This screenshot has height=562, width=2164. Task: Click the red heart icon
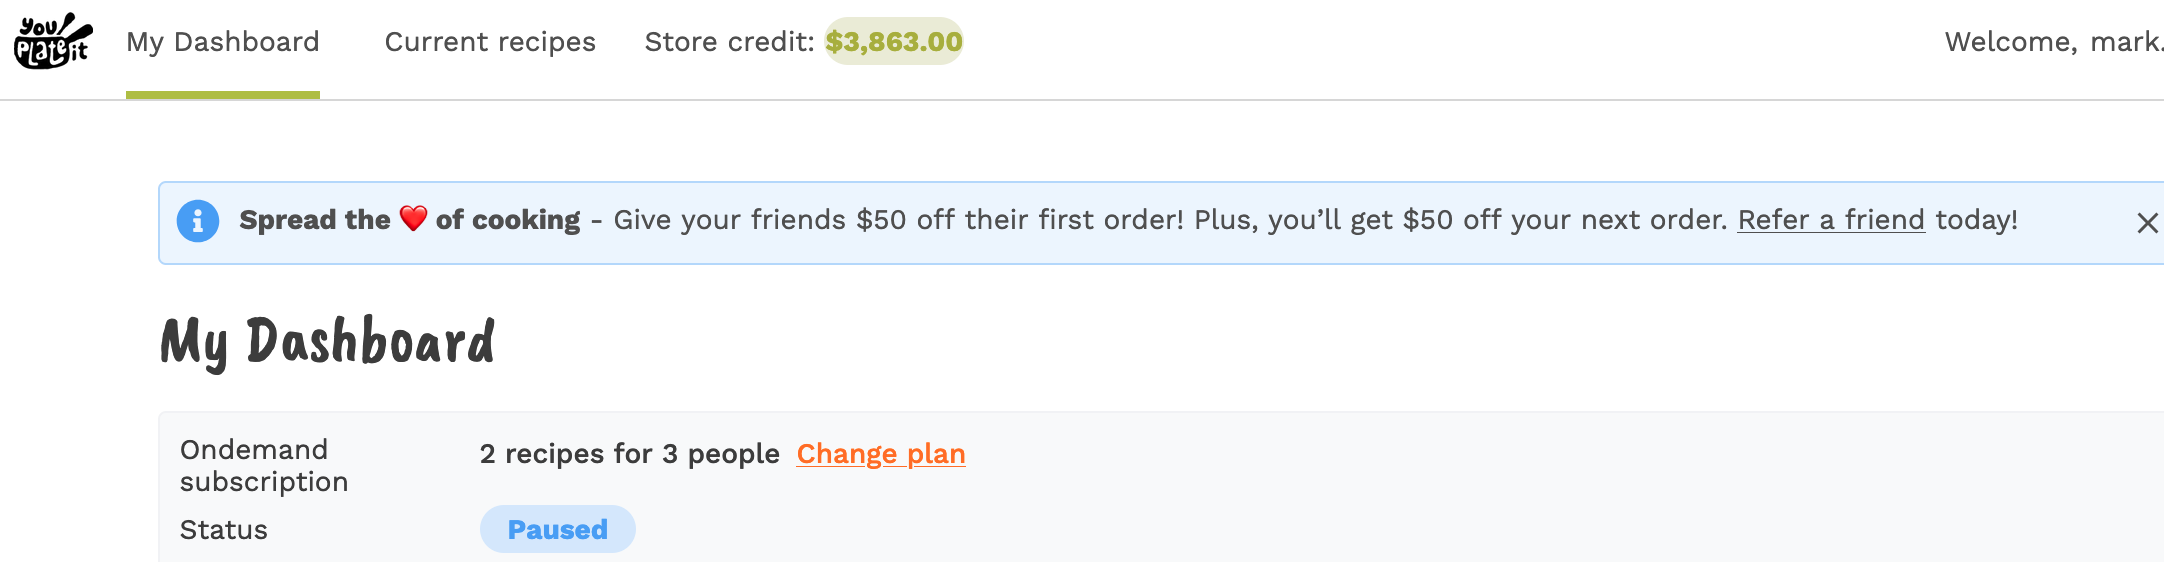[x=413, y=218]
